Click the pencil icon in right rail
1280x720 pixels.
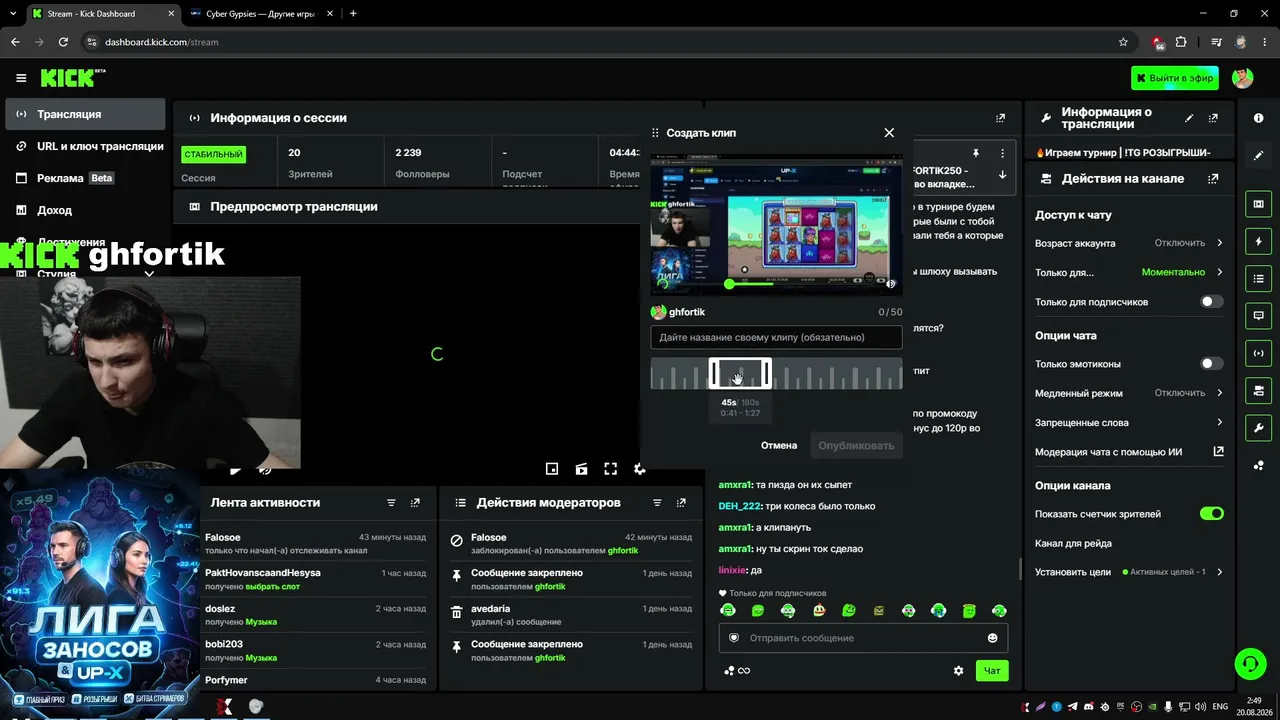[x=1258, y=155]
